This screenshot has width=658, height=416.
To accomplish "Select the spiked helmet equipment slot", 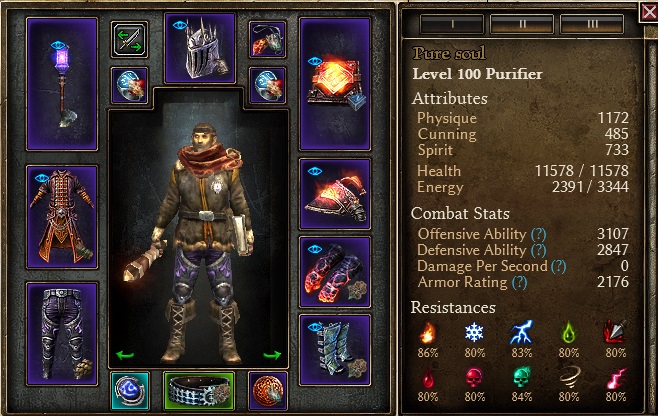I will (x=200, y=48).
